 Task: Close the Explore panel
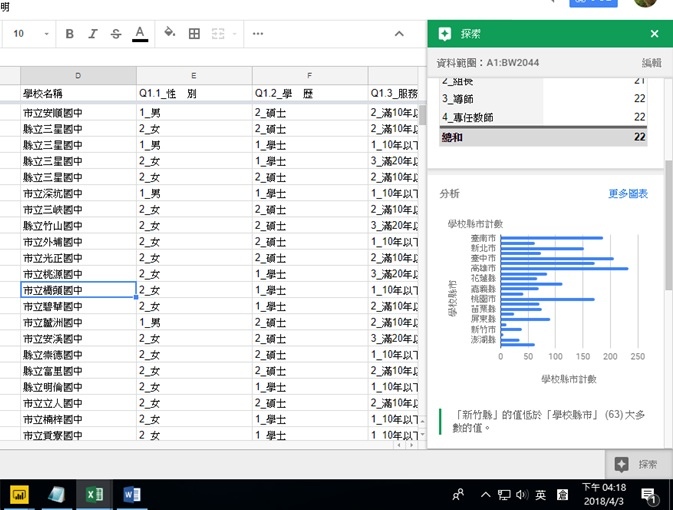click(x=654, y=33)
